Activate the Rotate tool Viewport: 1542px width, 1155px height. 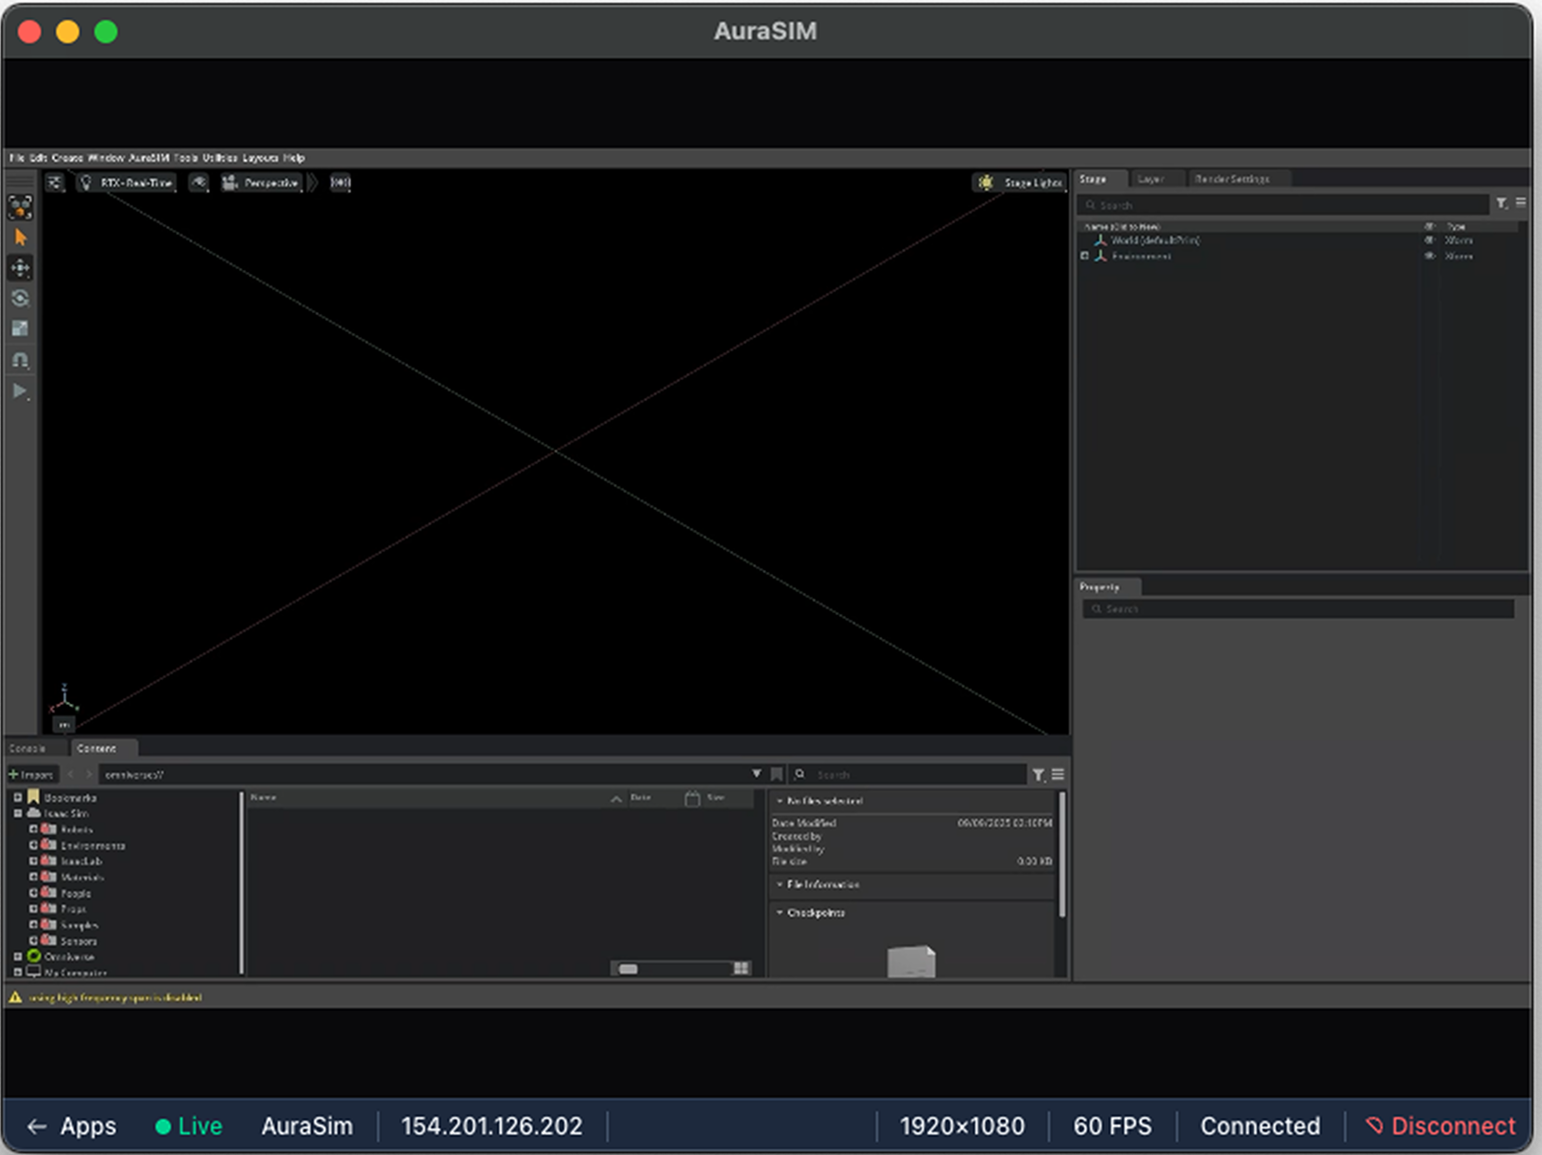pyautogui.click(x=20, y=298)
